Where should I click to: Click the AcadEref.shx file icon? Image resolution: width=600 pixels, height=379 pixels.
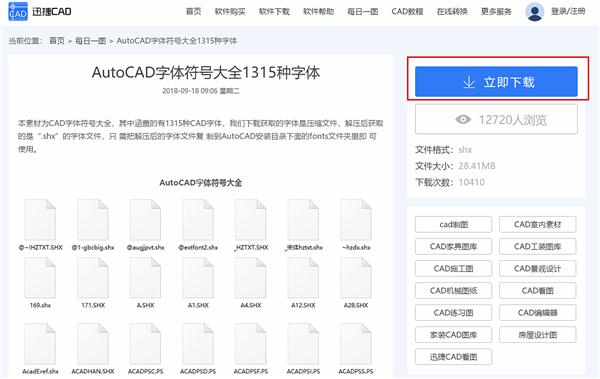[x=40, y=344]
